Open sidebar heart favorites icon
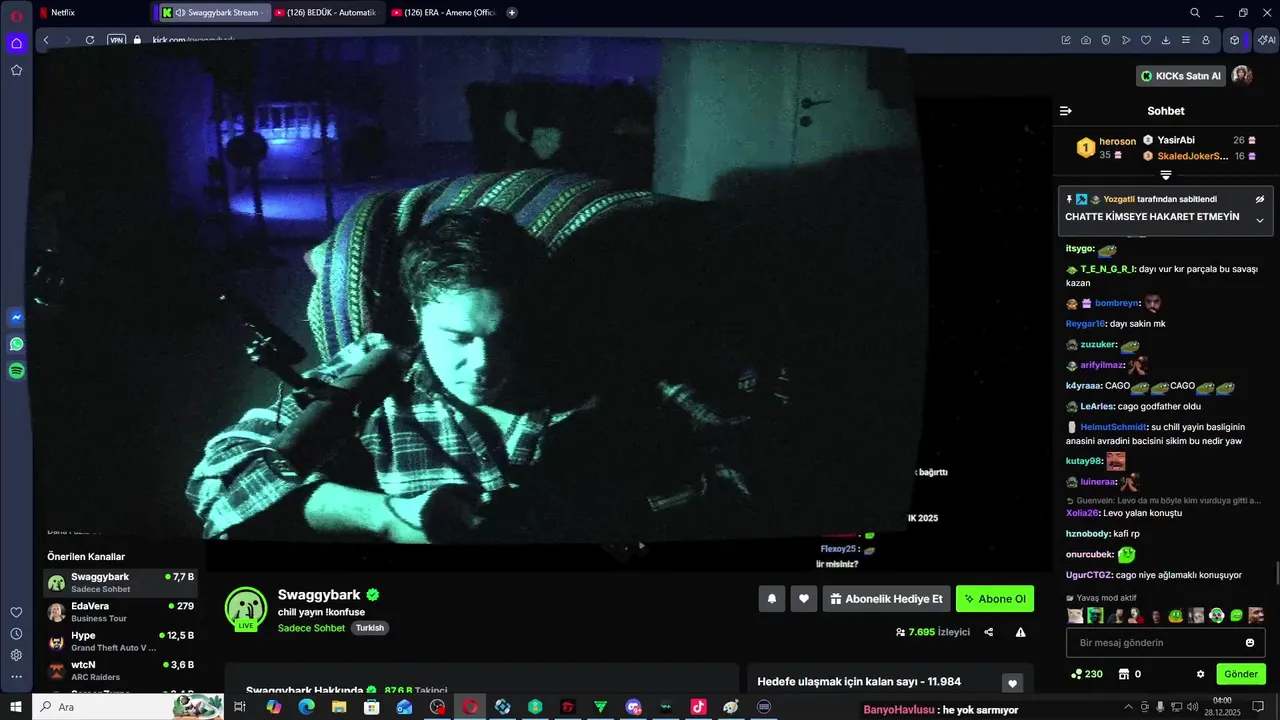1280x720 pixels. click(16, 612)
